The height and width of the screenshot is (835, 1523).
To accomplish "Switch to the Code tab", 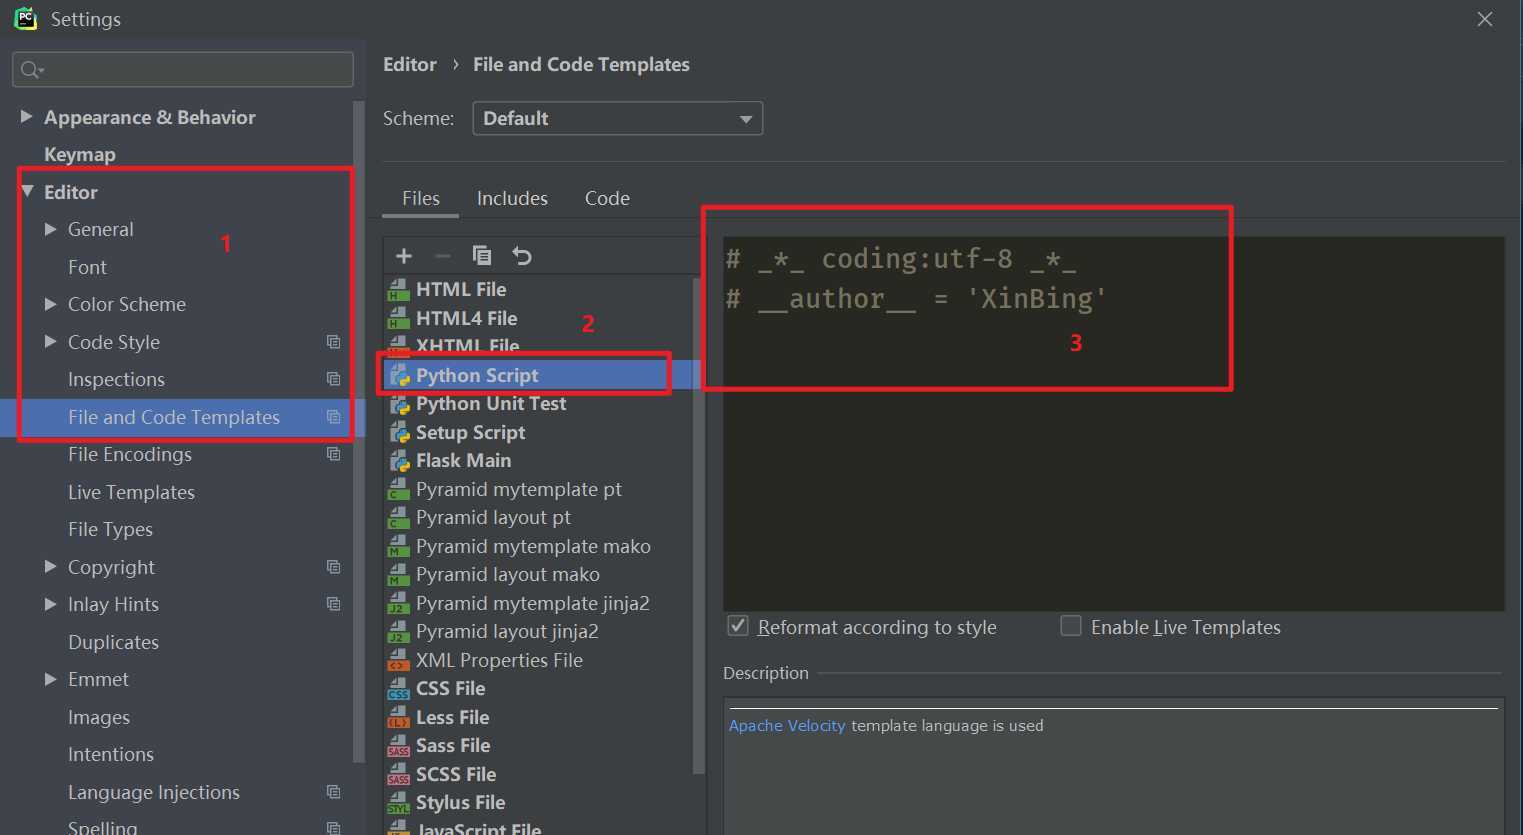I will click(607, 198).
